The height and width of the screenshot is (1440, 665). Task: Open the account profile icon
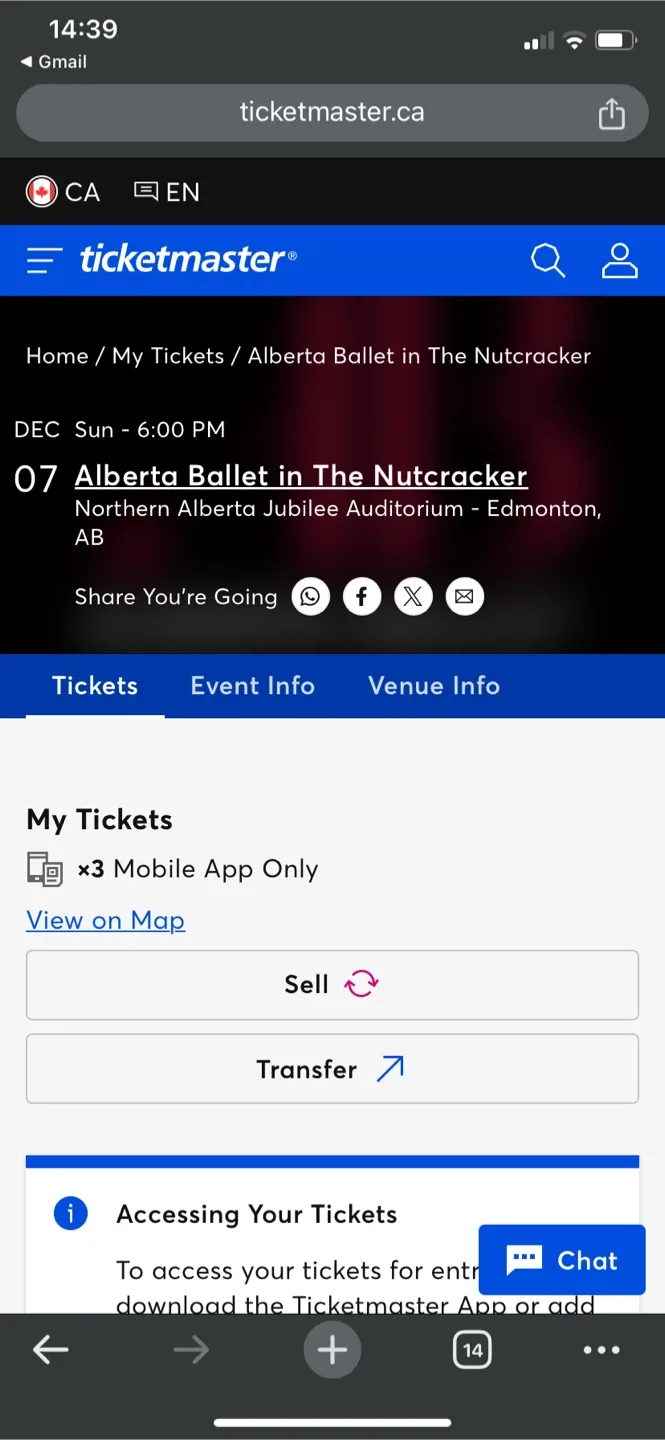(619, 260)
